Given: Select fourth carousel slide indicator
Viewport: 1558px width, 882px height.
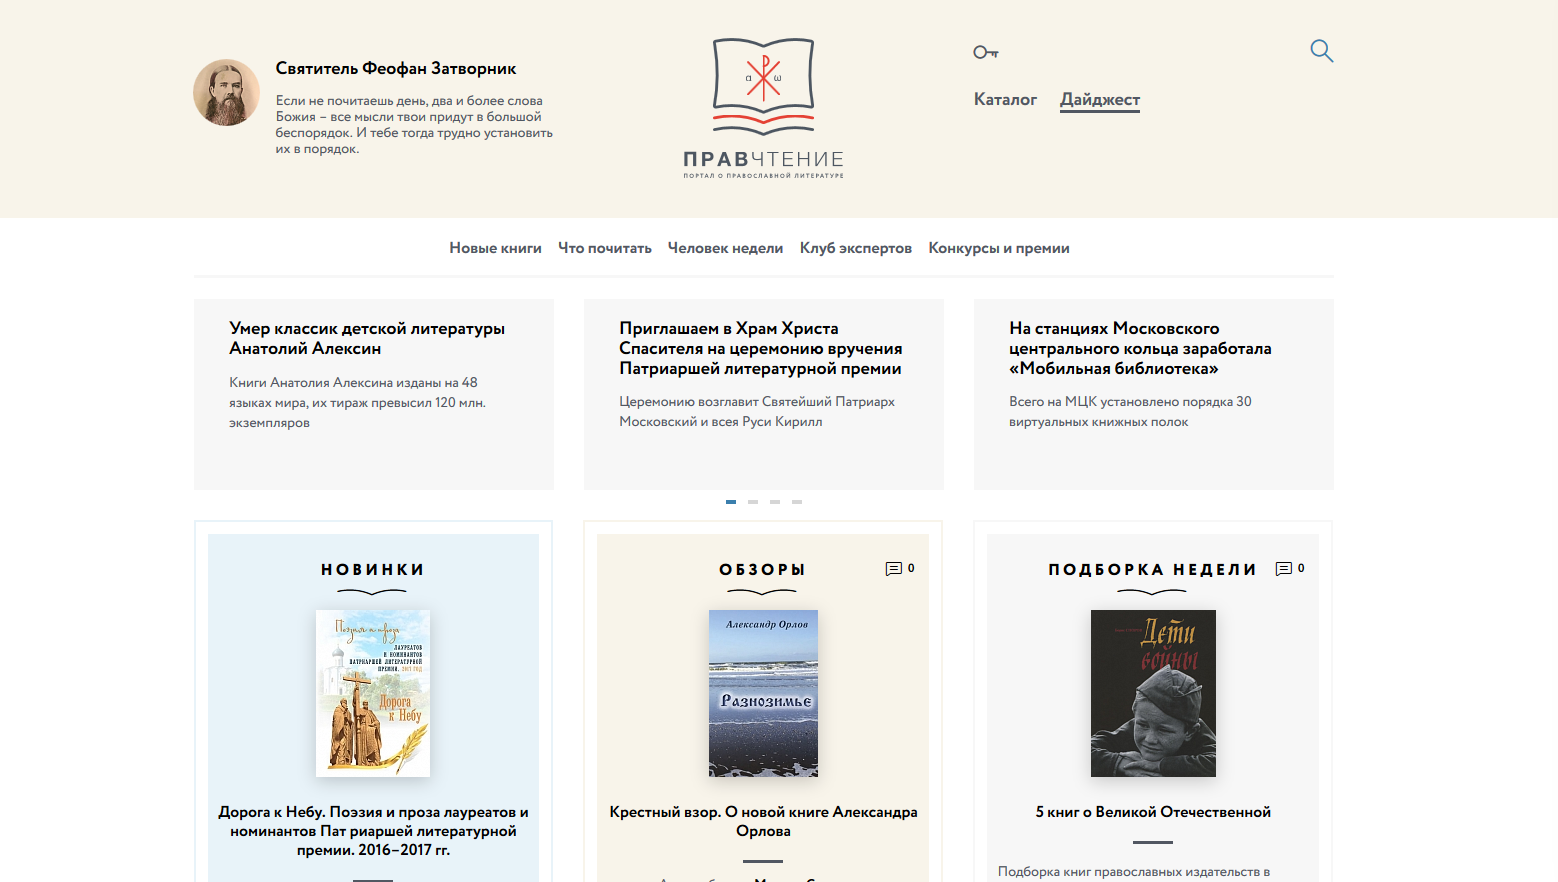Looking at the screenshot, I should coord(797,502).
